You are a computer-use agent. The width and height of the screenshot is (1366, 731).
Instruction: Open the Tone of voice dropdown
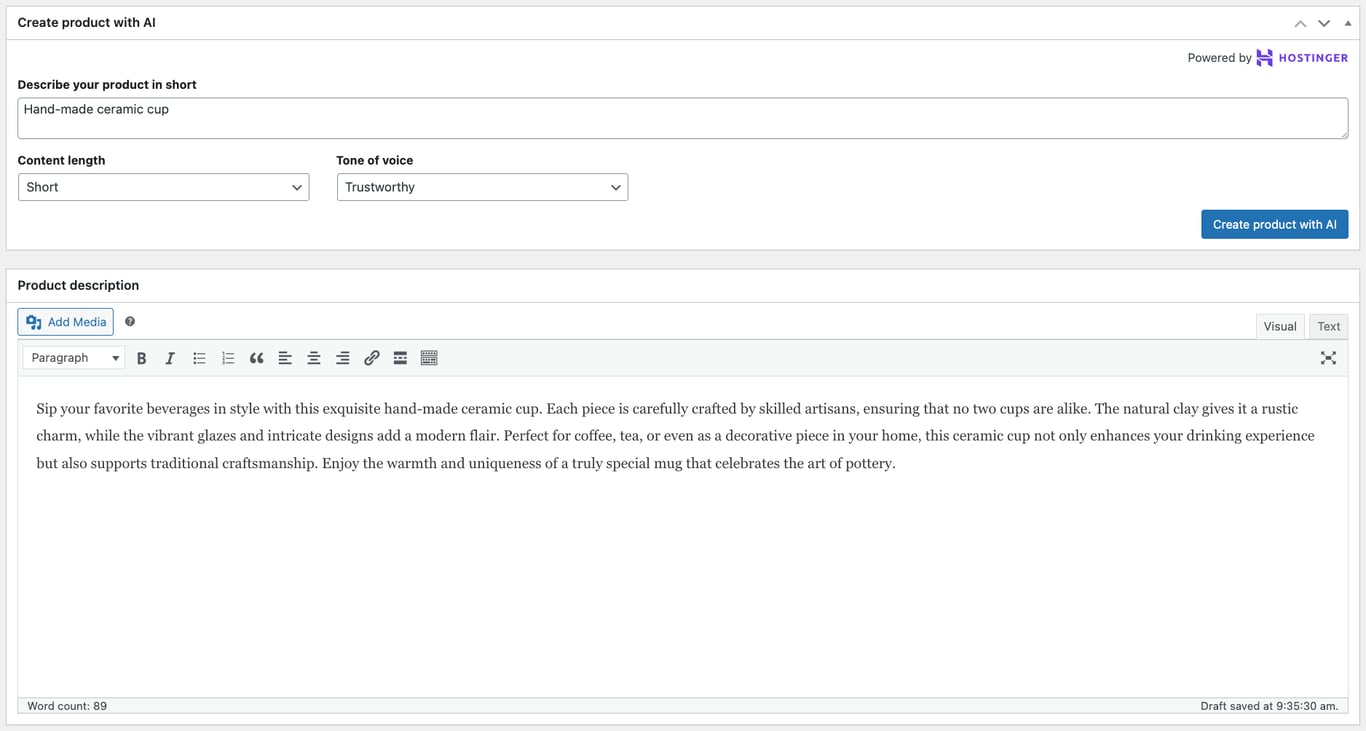pyautogui.click(x=482, y=187)
